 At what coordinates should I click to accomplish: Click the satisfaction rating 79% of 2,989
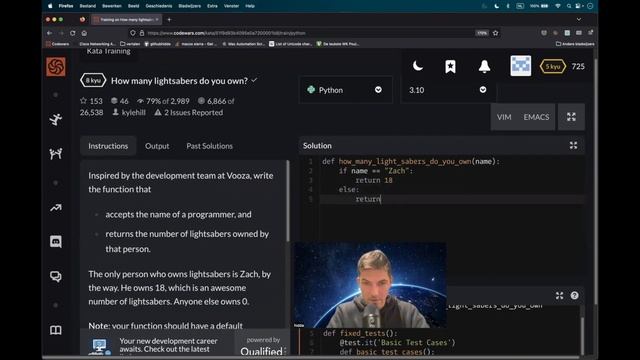point(163,101)
